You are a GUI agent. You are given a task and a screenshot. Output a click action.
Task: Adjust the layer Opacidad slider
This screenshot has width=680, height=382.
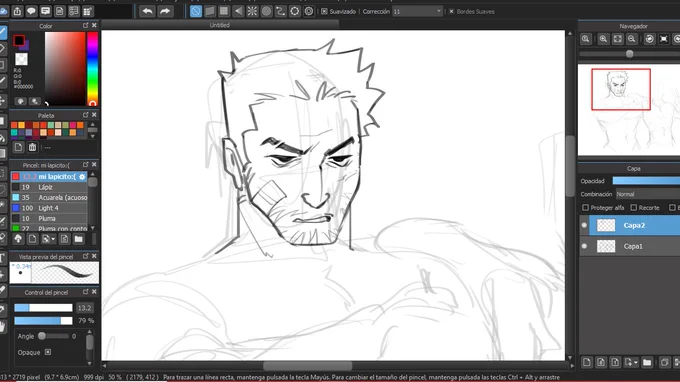646,181
